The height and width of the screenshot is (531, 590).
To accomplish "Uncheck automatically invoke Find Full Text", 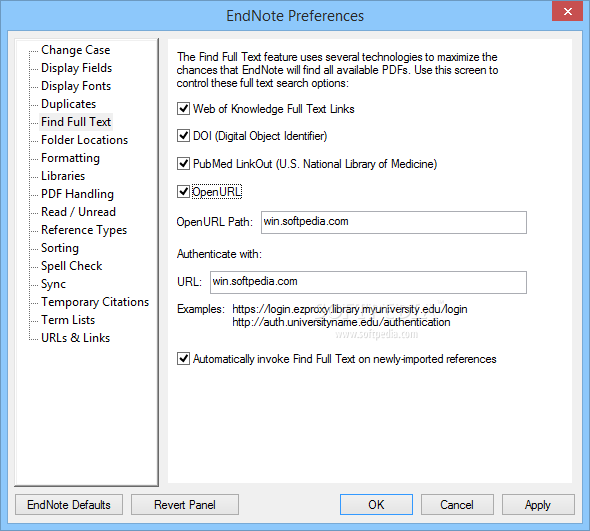I will pyautogui.click(x=183, y=359).
